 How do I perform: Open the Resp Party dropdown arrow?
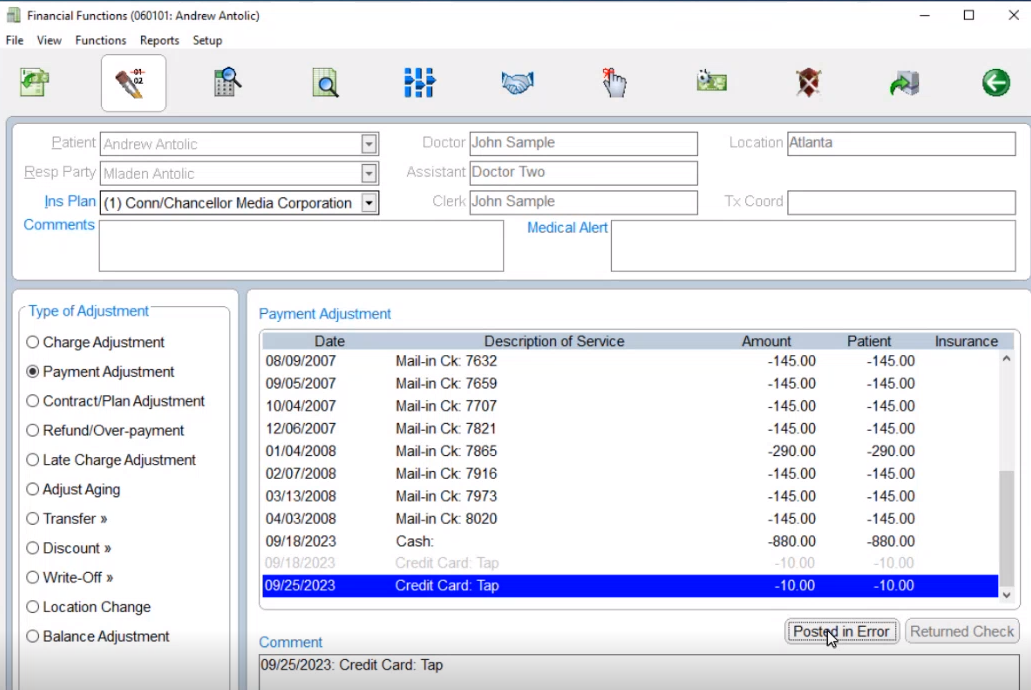[369, 174]
